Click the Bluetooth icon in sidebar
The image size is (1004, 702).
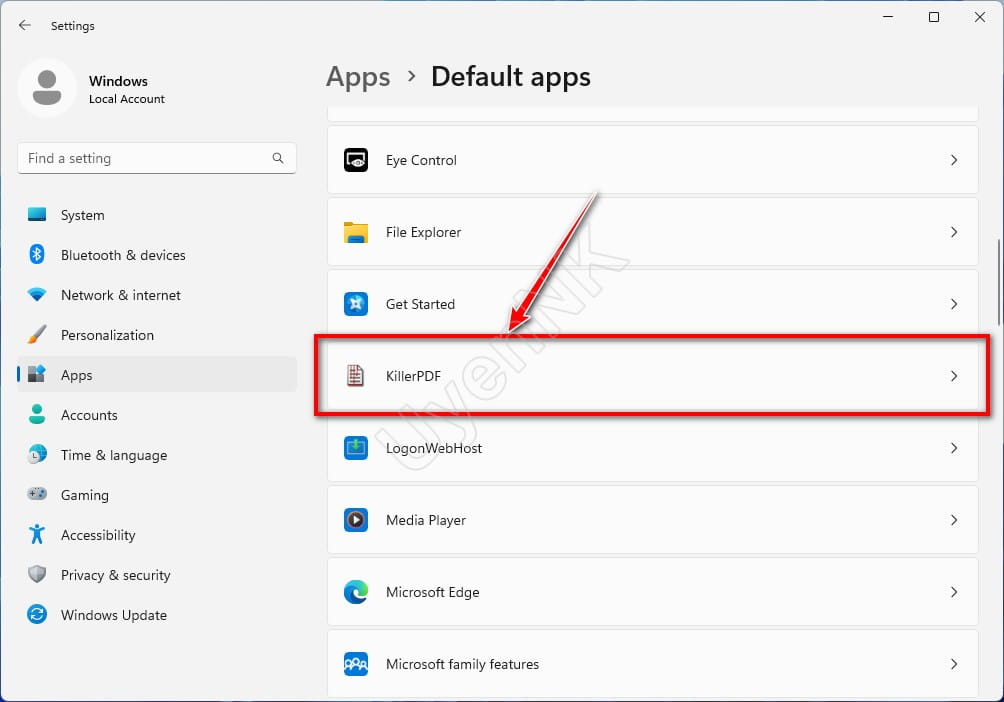coord(37,254)
